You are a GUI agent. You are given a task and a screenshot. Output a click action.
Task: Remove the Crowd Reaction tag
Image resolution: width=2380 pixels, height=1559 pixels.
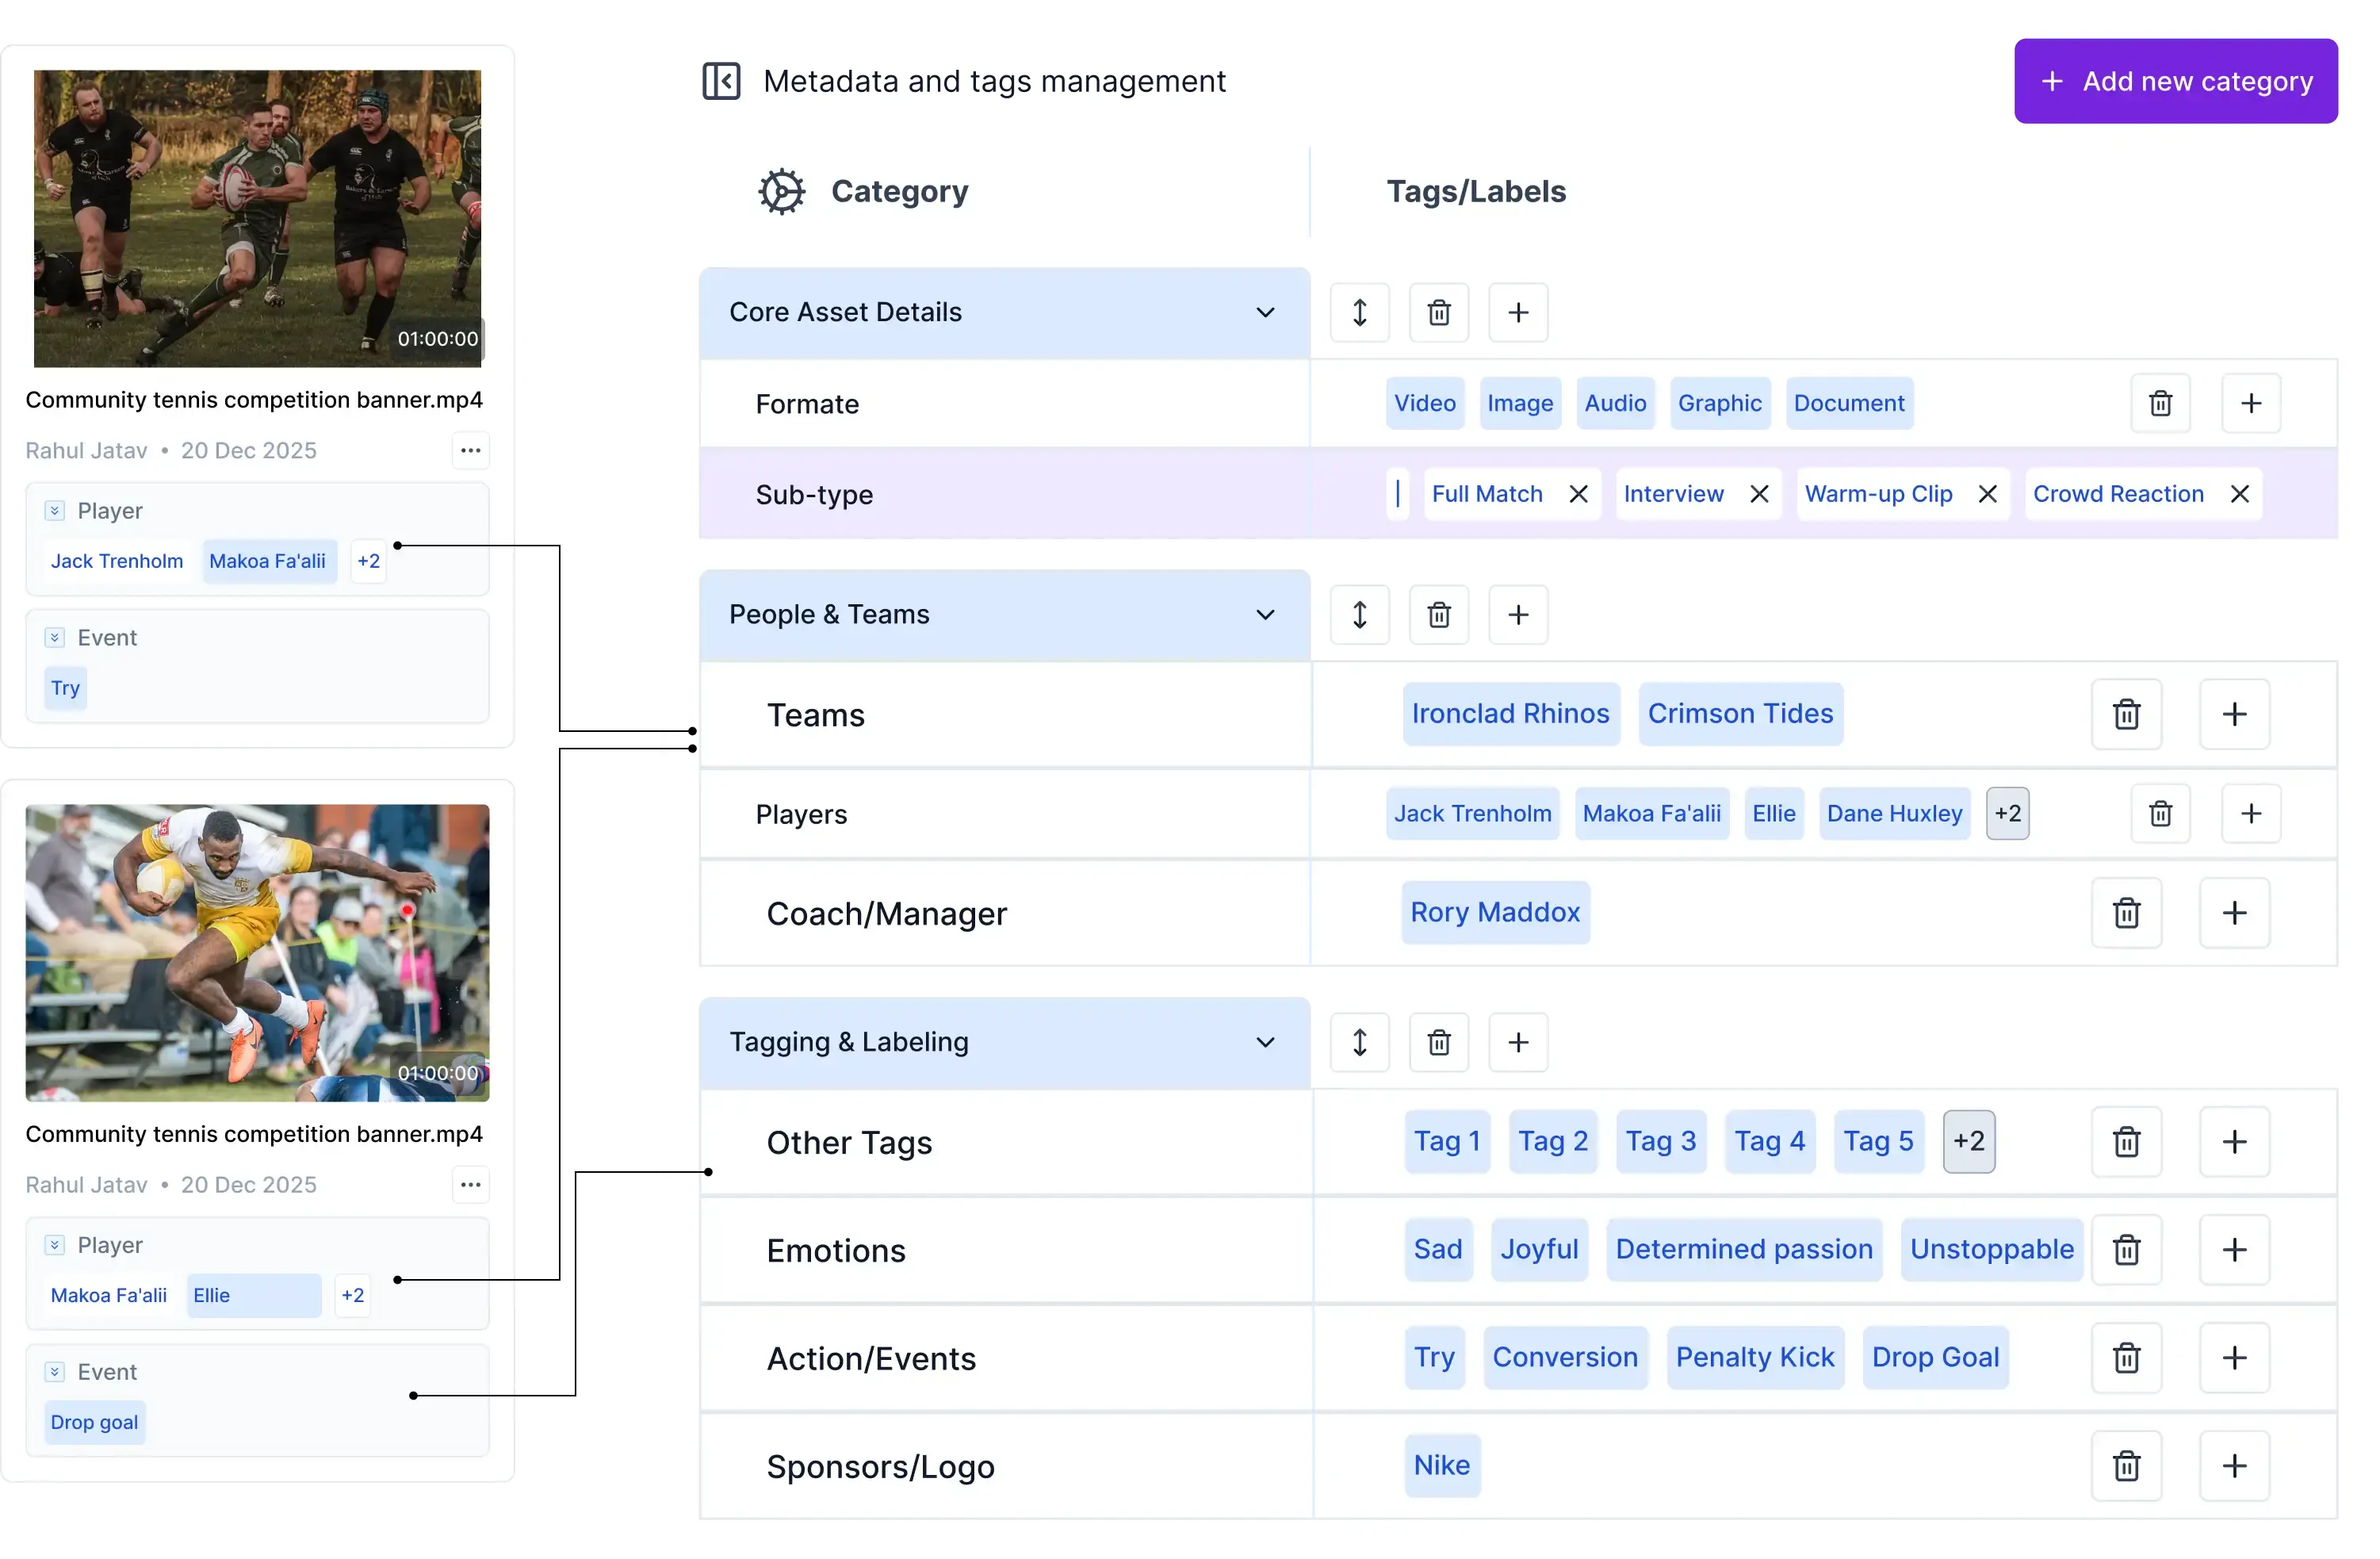2240,494
